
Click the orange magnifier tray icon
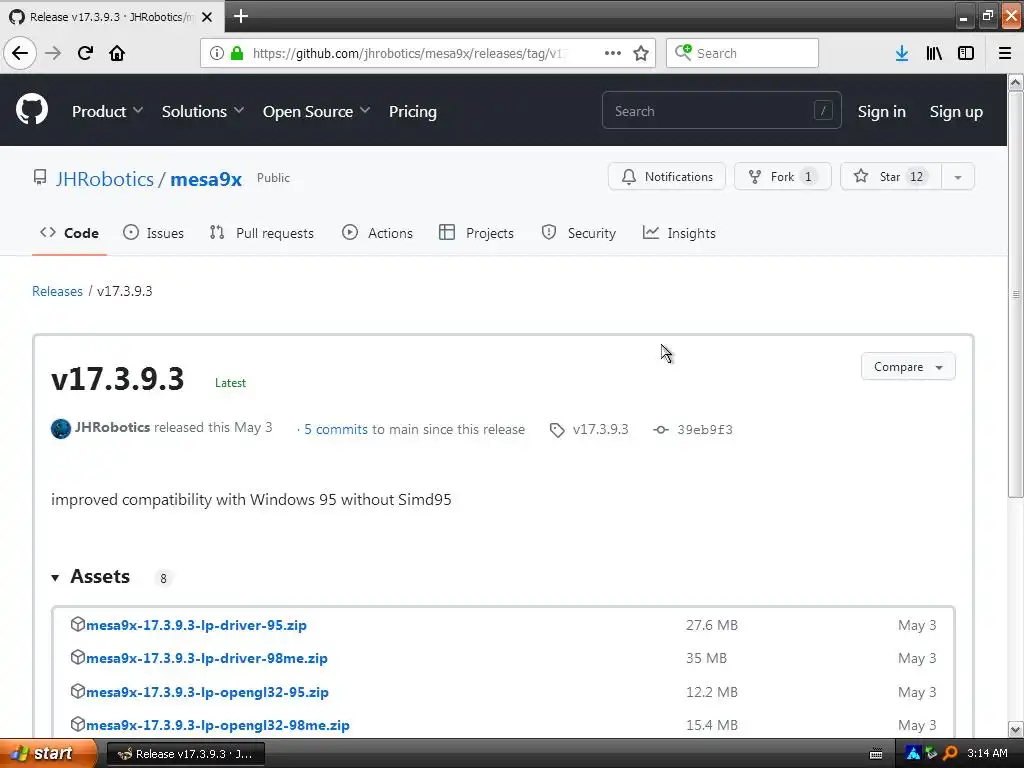point(950,754)
